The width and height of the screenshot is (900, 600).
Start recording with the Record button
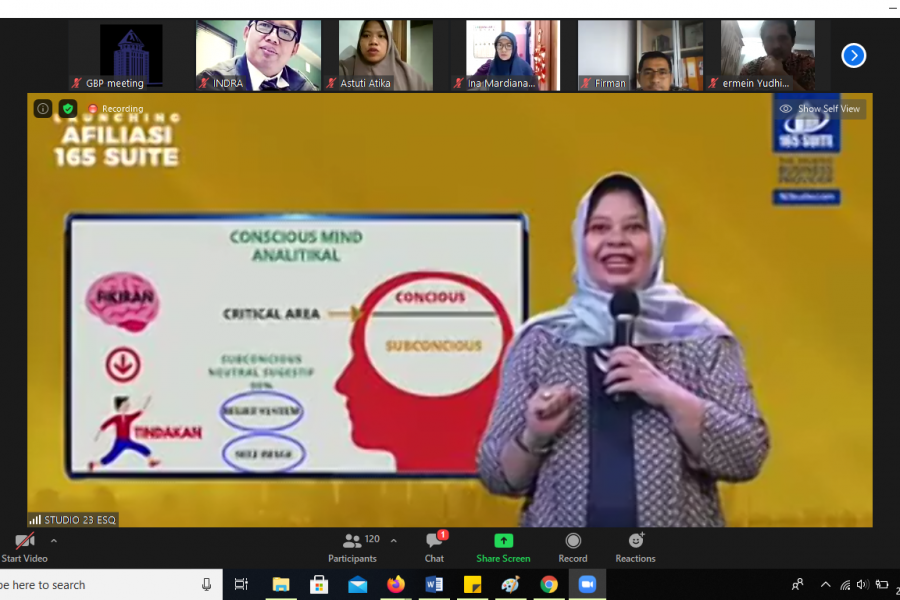[573, 546]
